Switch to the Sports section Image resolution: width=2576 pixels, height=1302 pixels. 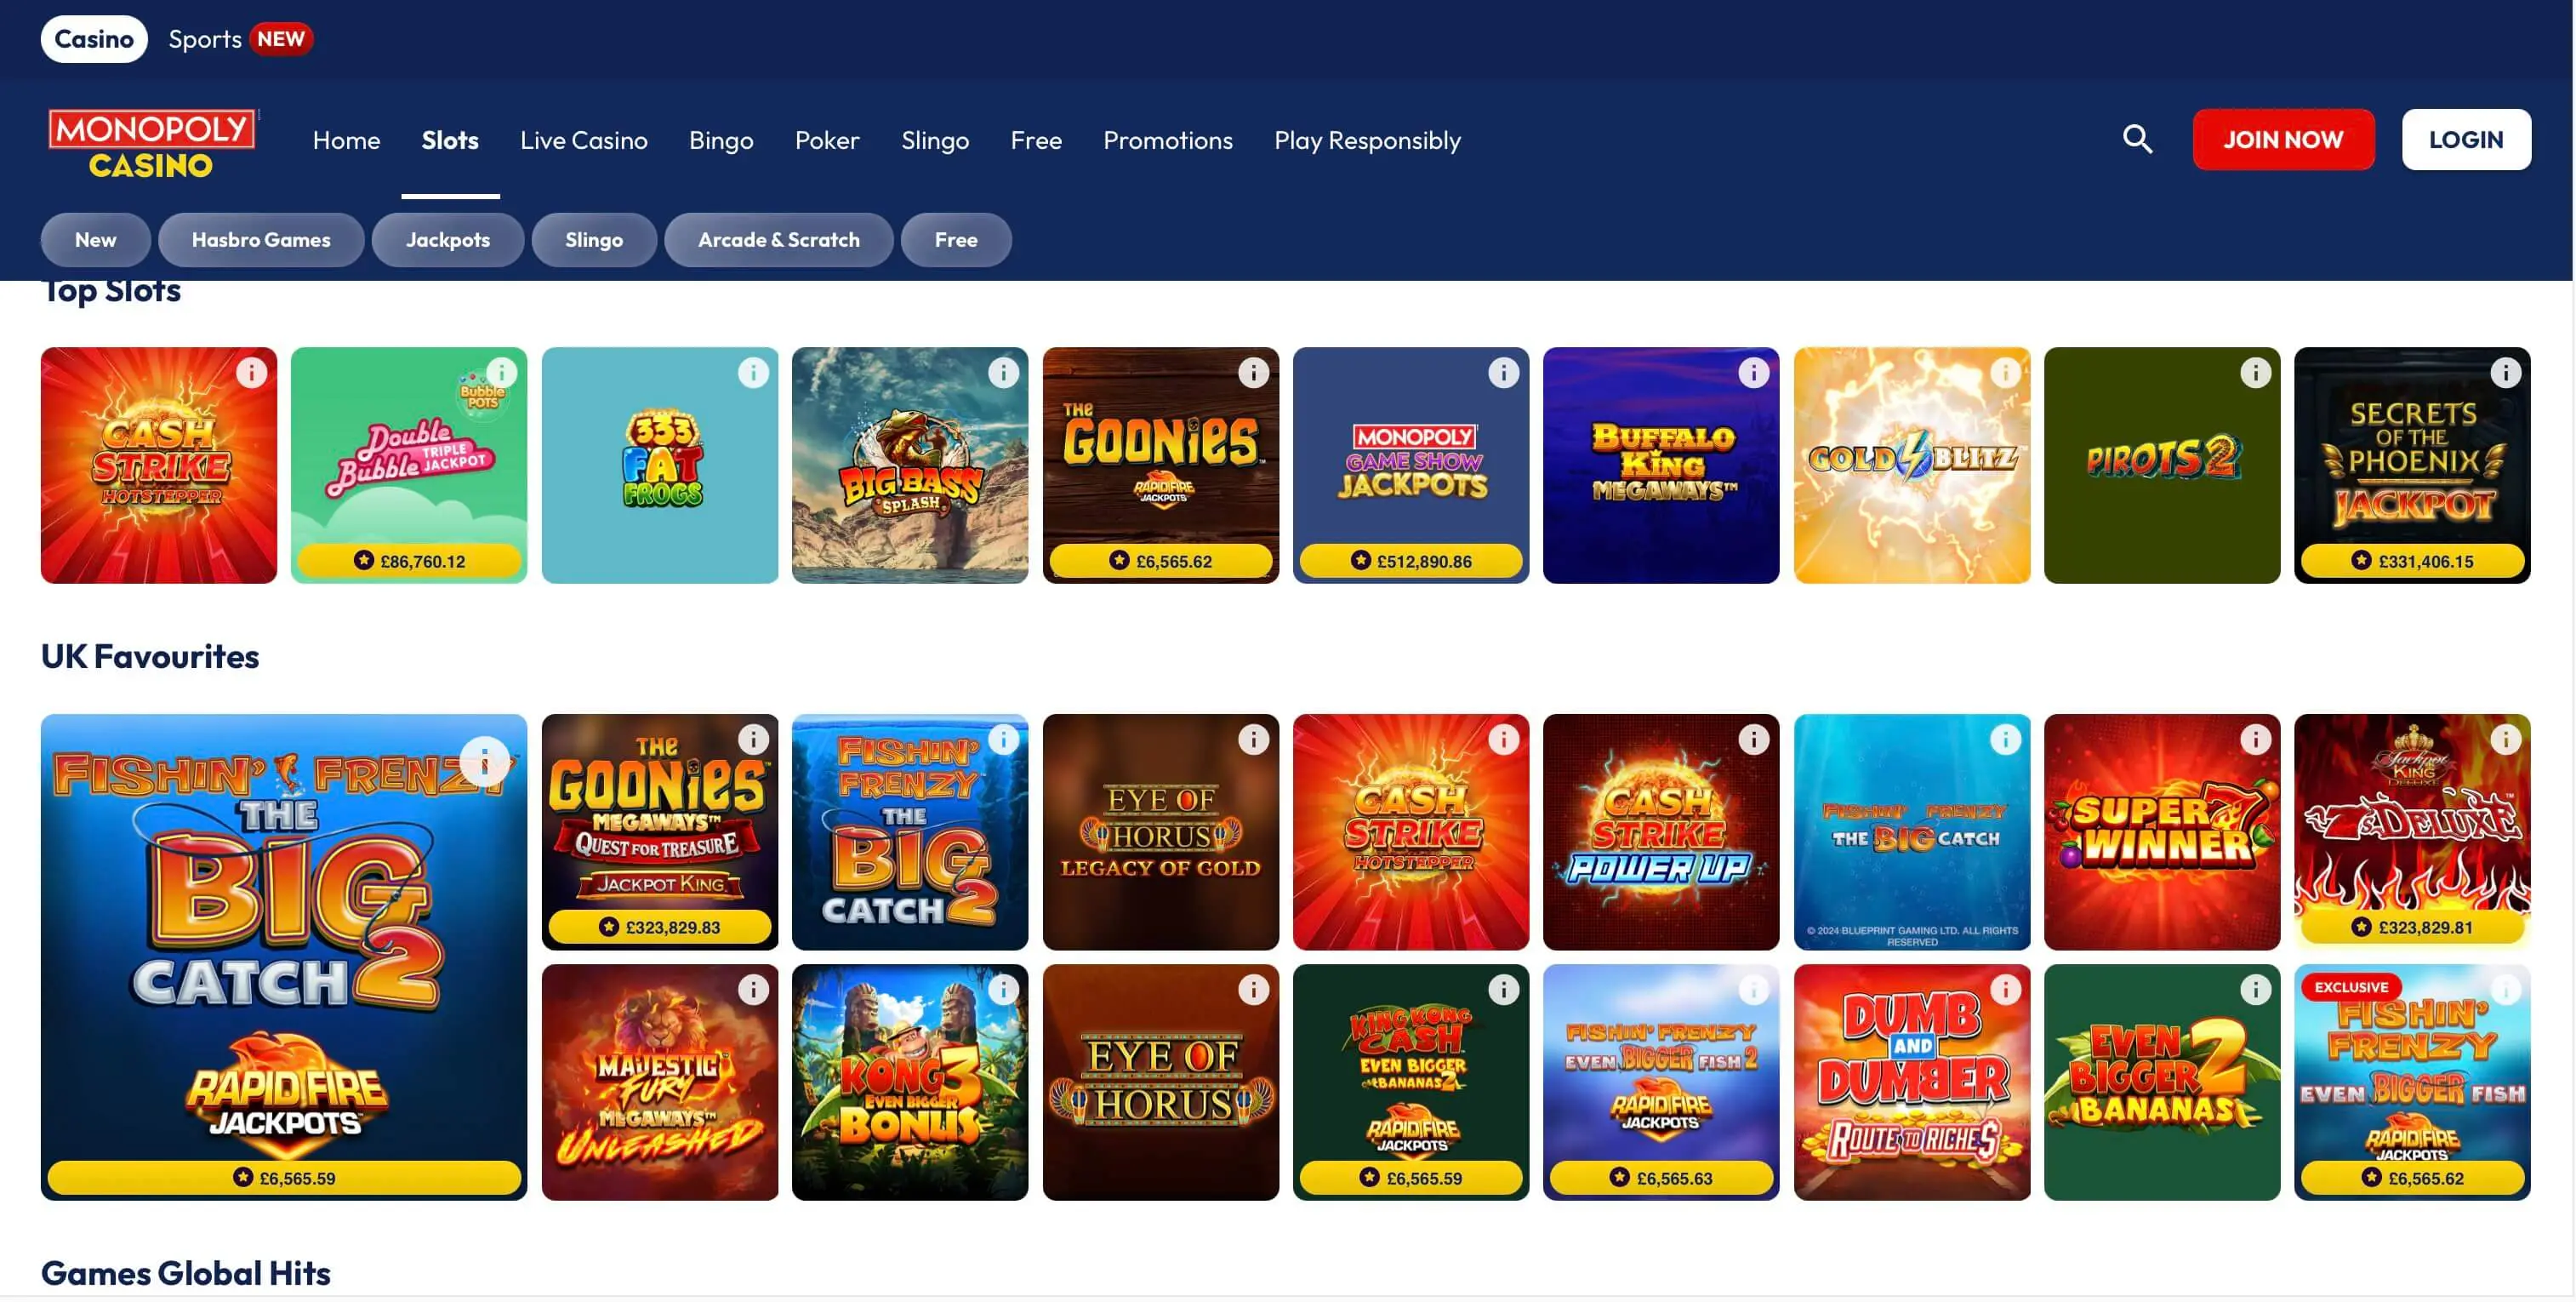point(205,39)
